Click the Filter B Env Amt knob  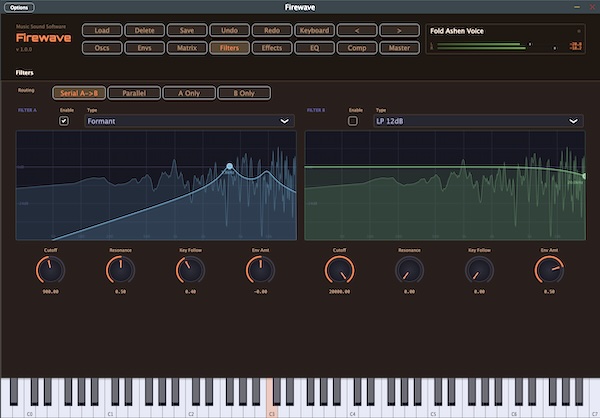[x=549, y=270]
